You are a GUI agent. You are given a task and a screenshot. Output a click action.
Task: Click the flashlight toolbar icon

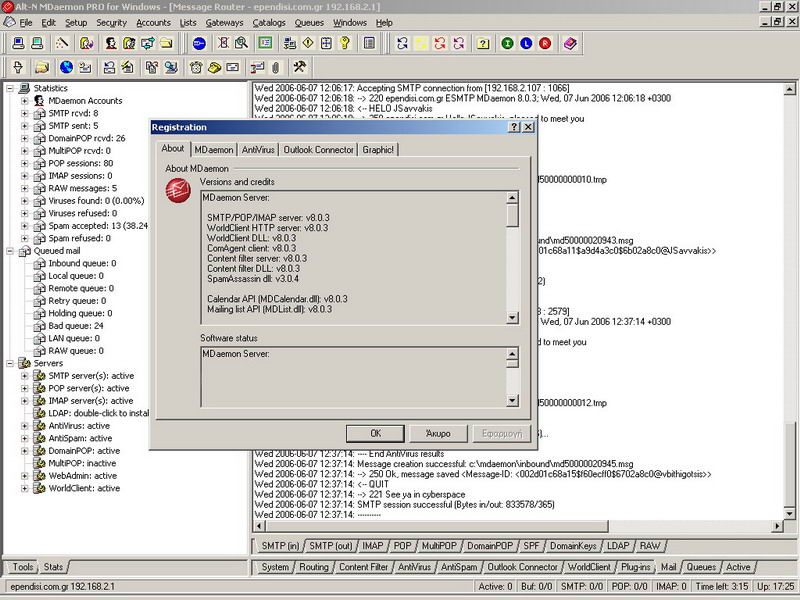point(18,67)
